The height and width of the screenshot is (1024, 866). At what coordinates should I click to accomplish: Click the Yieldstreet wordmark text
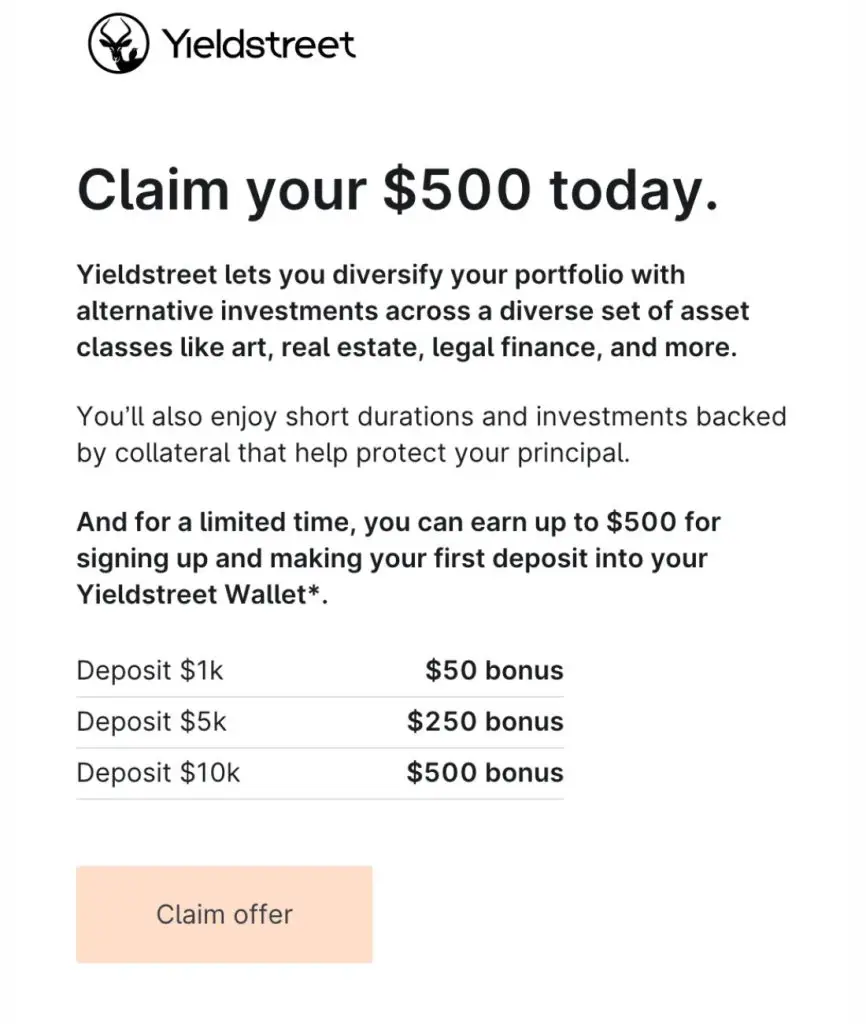[x=259, y=44]
